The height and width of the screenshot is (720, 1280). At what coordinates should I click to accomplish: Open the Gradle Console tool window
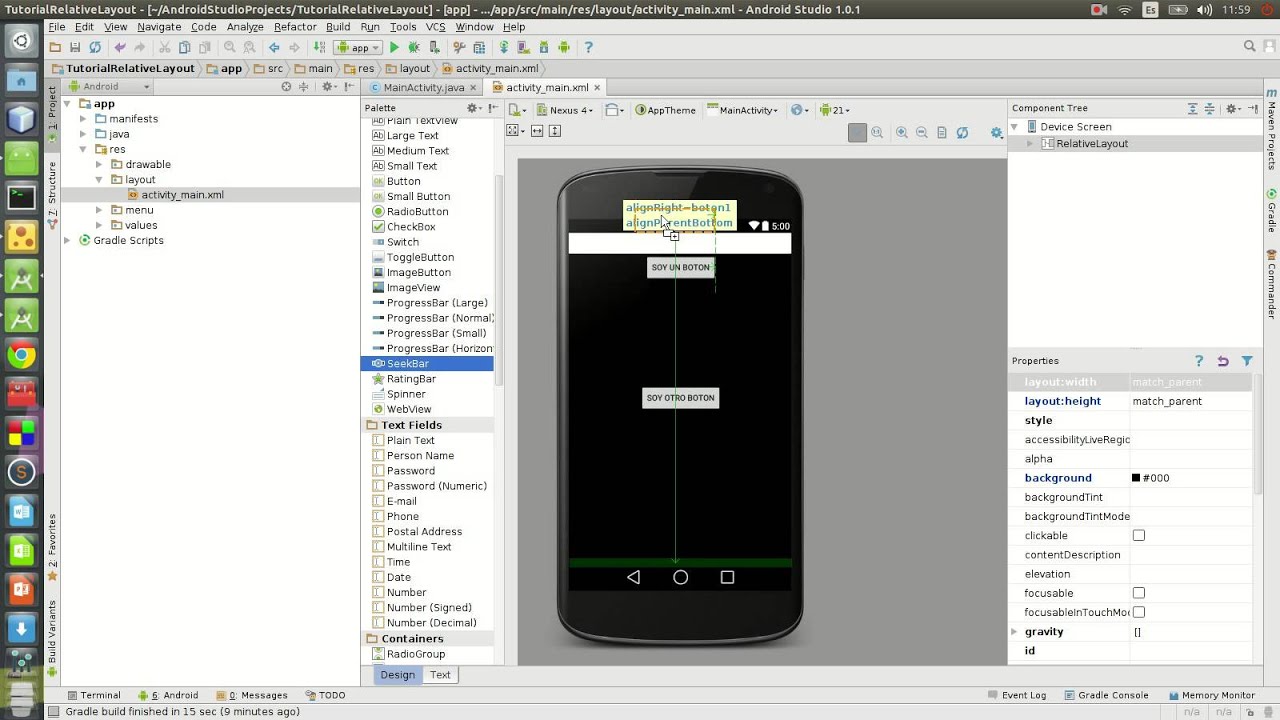(x=1106, y=695)
